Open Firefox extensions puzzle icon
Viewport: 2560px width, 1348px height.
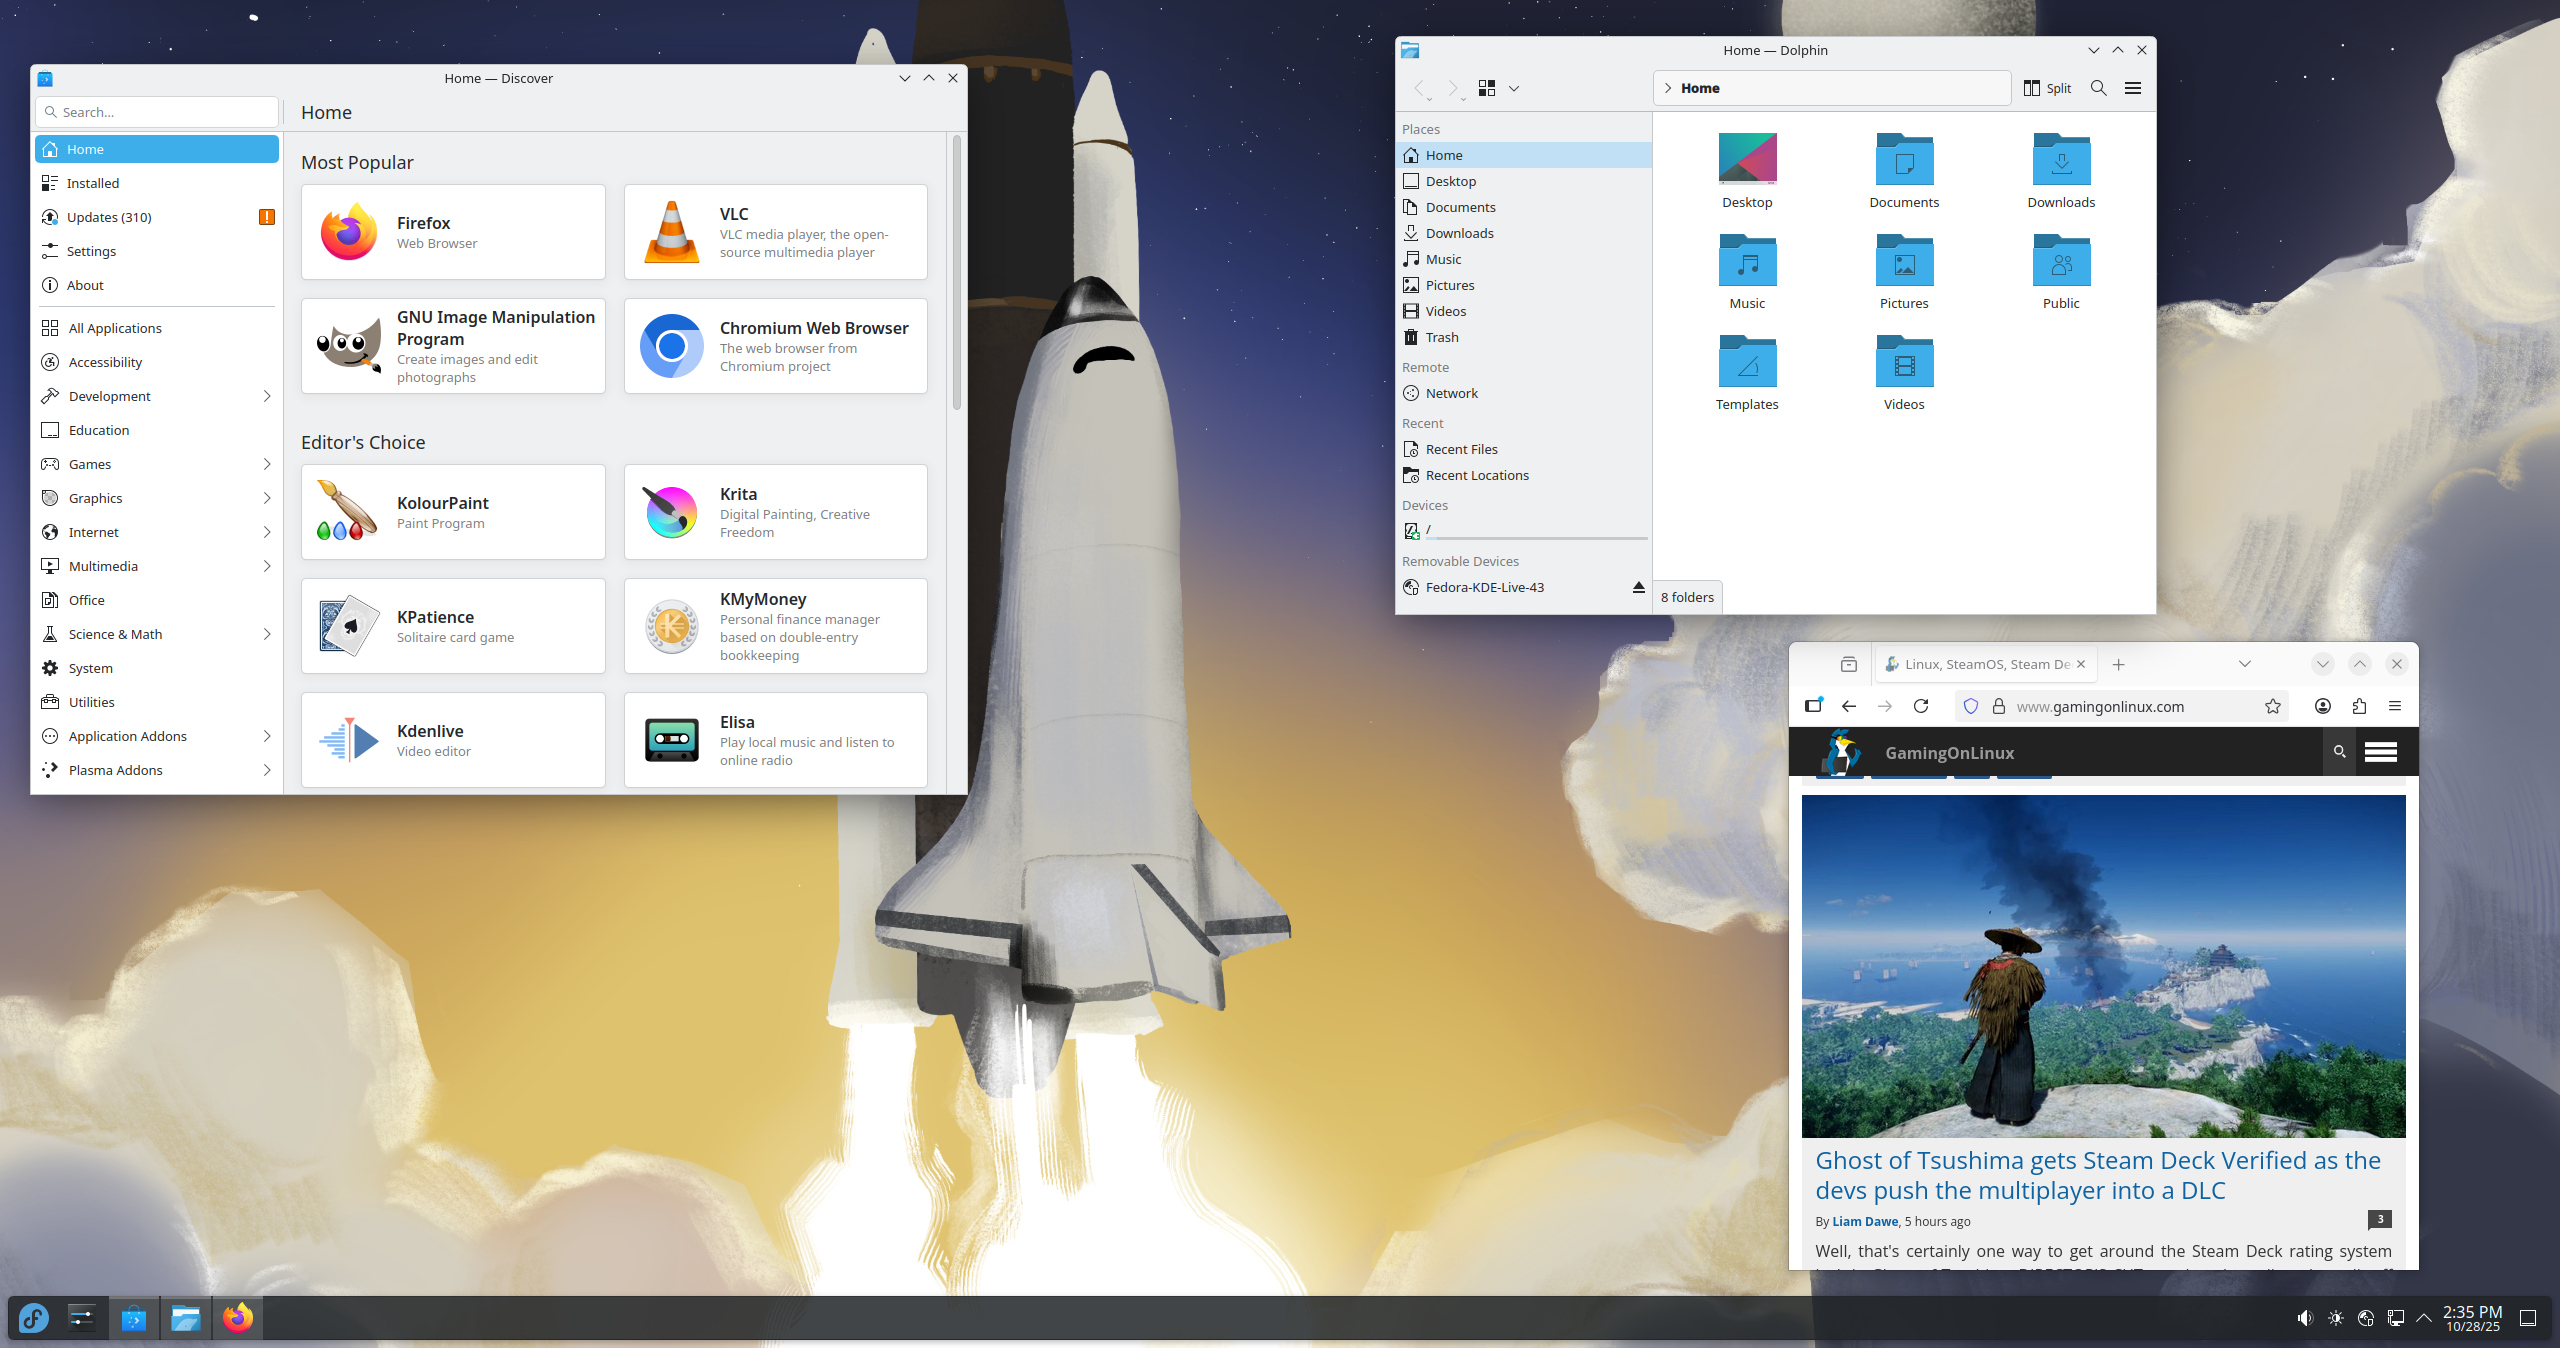[x=2359, y=706]
